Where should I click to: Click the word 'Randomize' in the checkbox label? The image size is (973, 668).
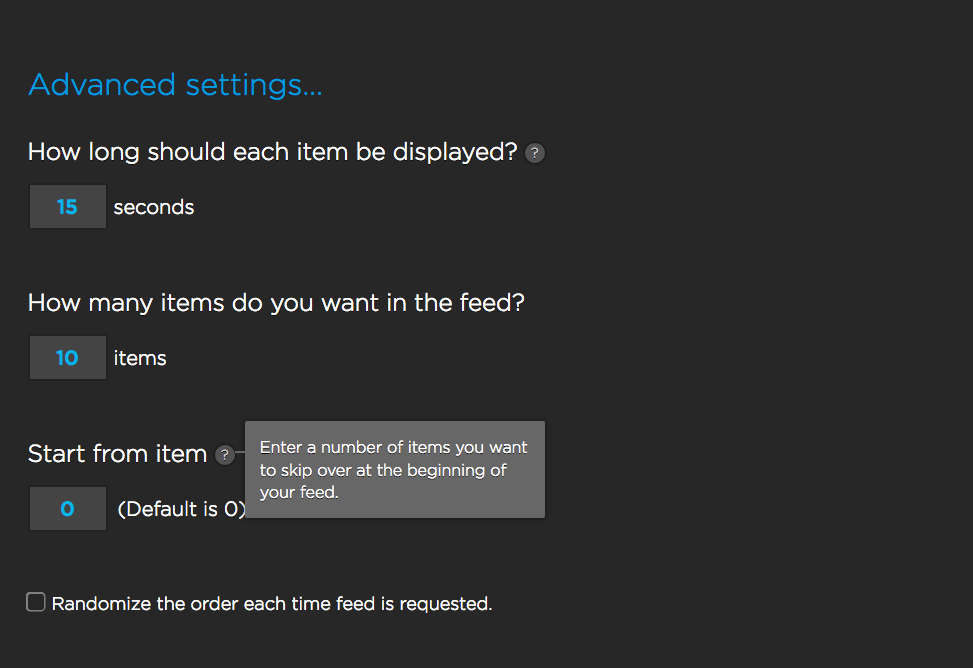tap(102, 604)
